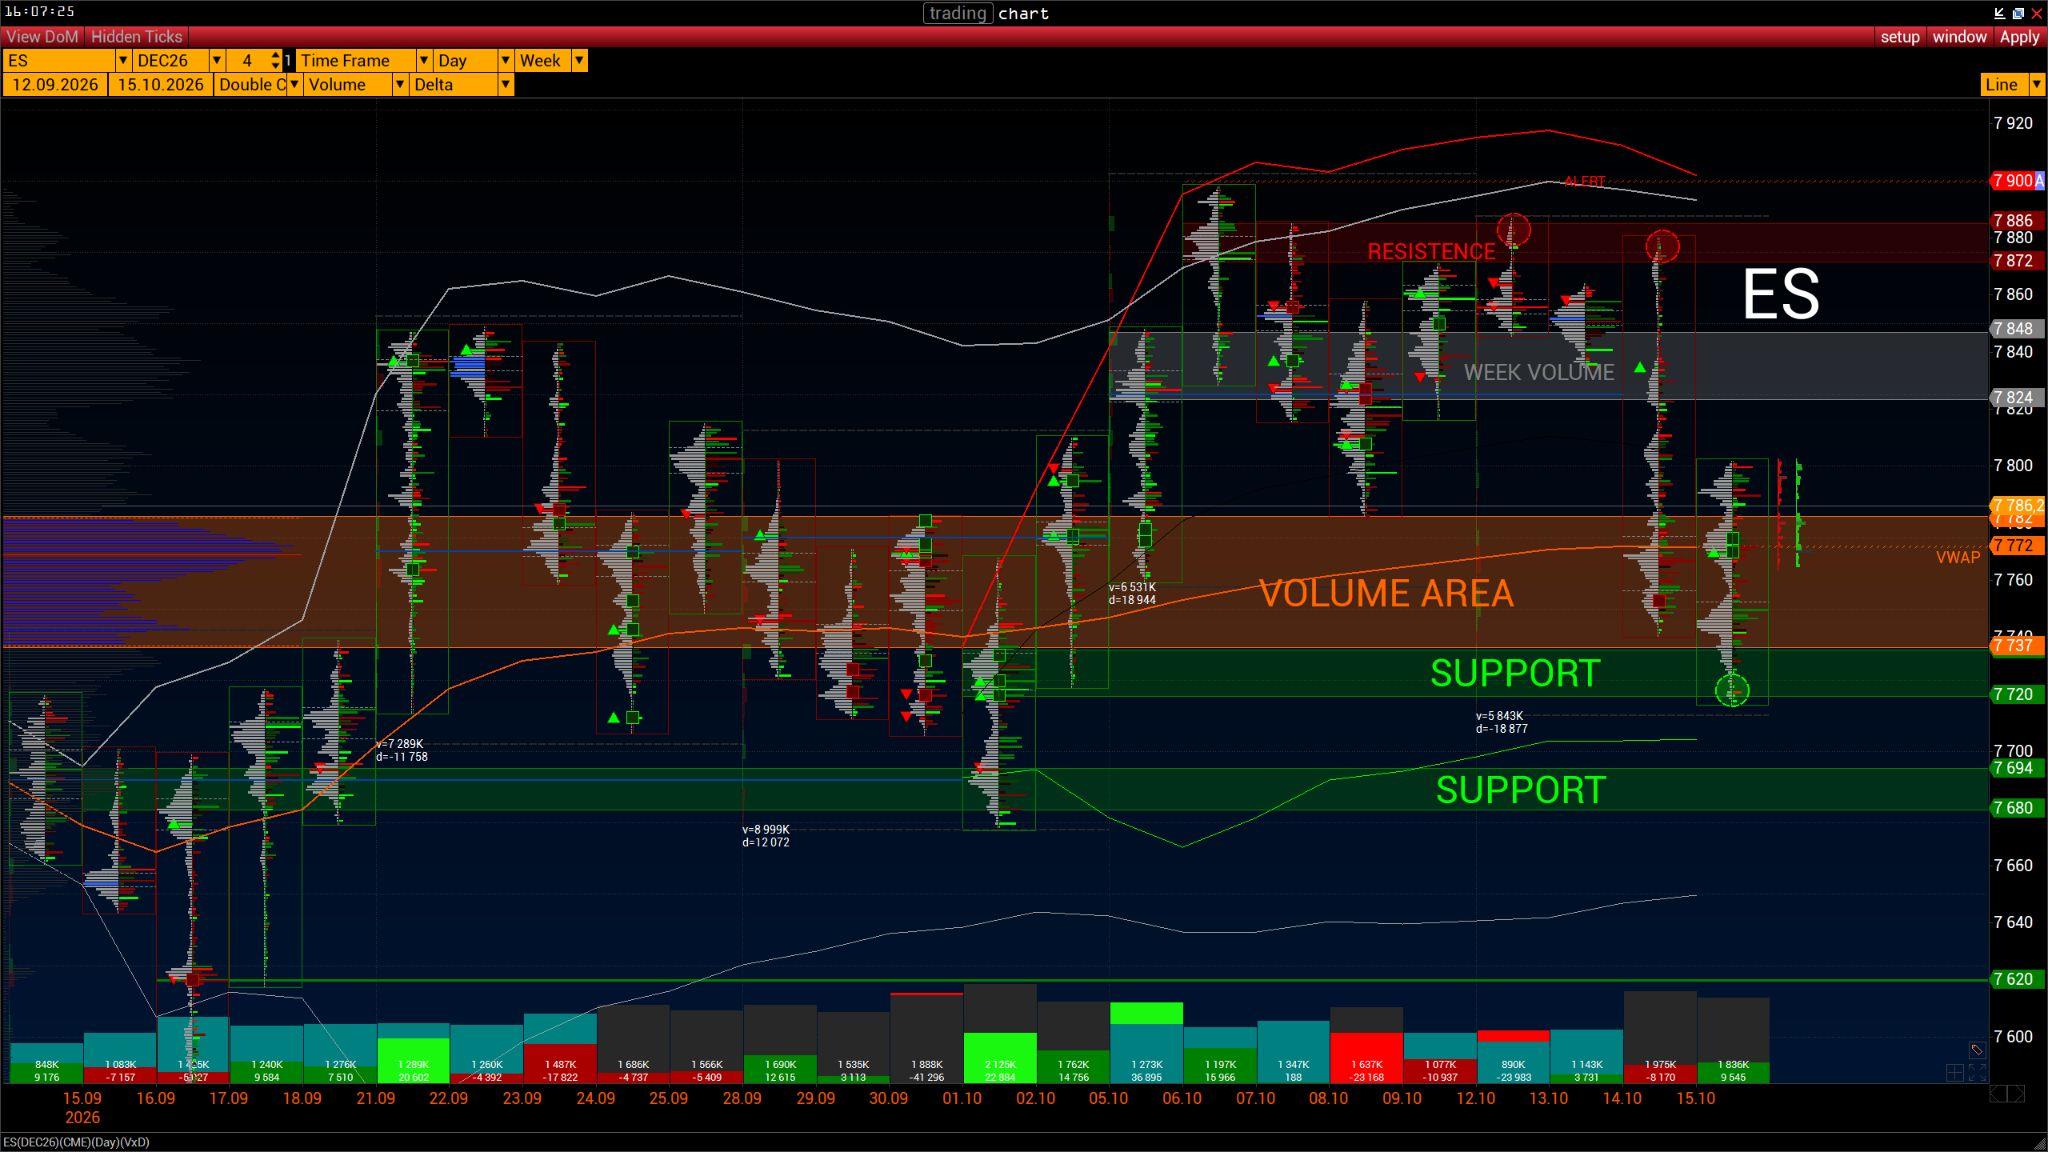Select the VOLUME AREA label
Image resolution: width=2048 pixels, height=1152 pixels.
pyautogui.click(x=1386, y=593)
